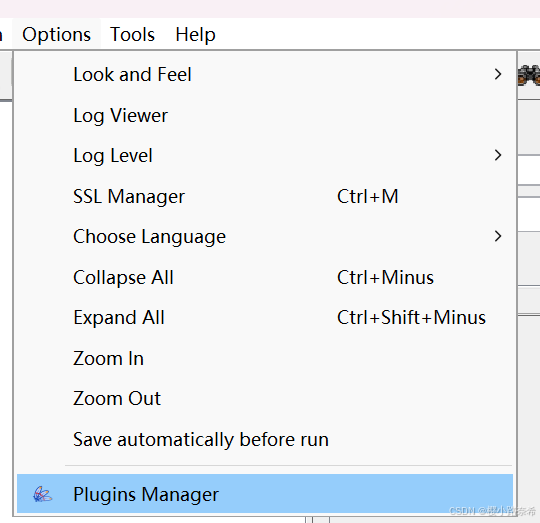Choose Collapse All in Options menu
This screenshot has height=523, width=540.
pyautogui.click(x=265, y=277)
